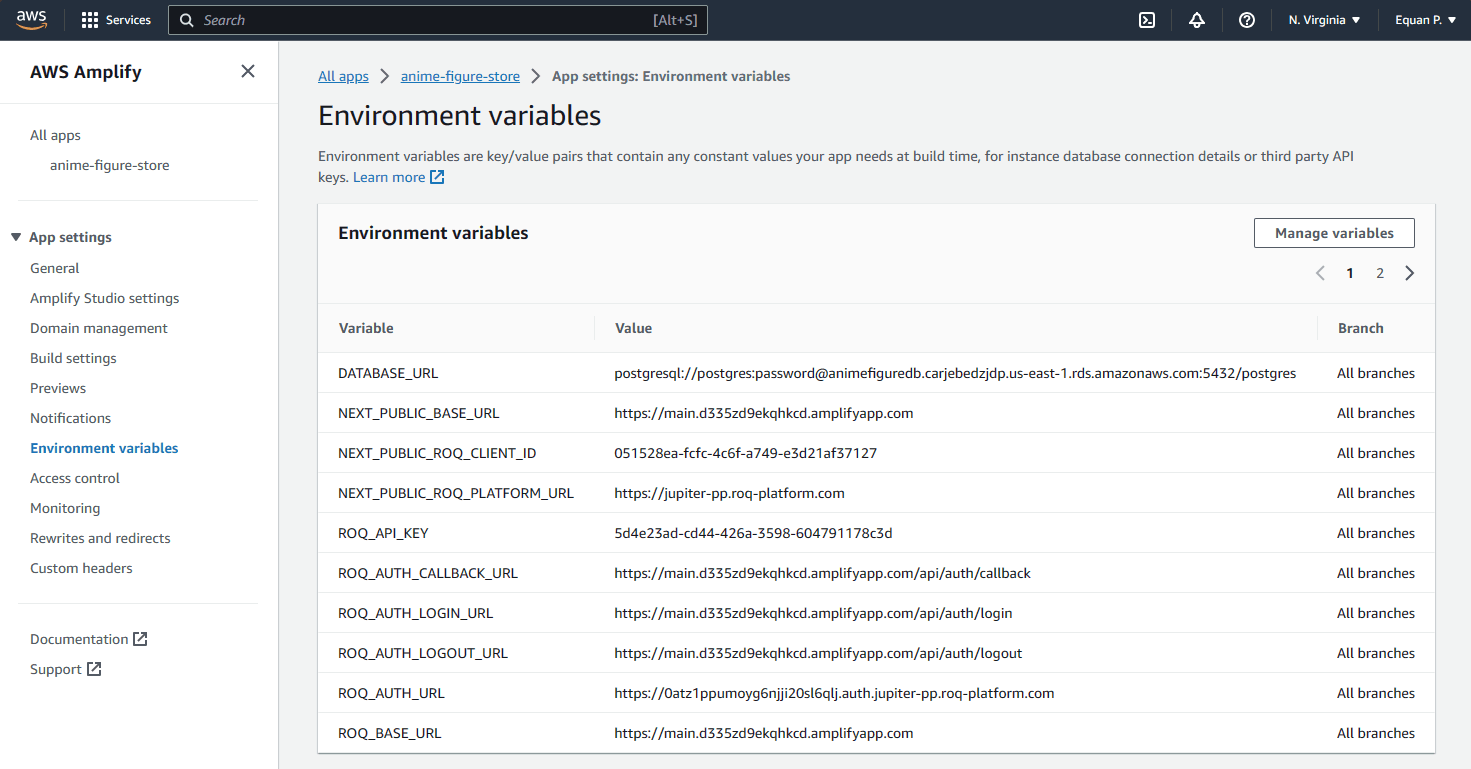This screenshot has width=1471, height=769.
Task: Click the Value column header
Action: [634, 328]
